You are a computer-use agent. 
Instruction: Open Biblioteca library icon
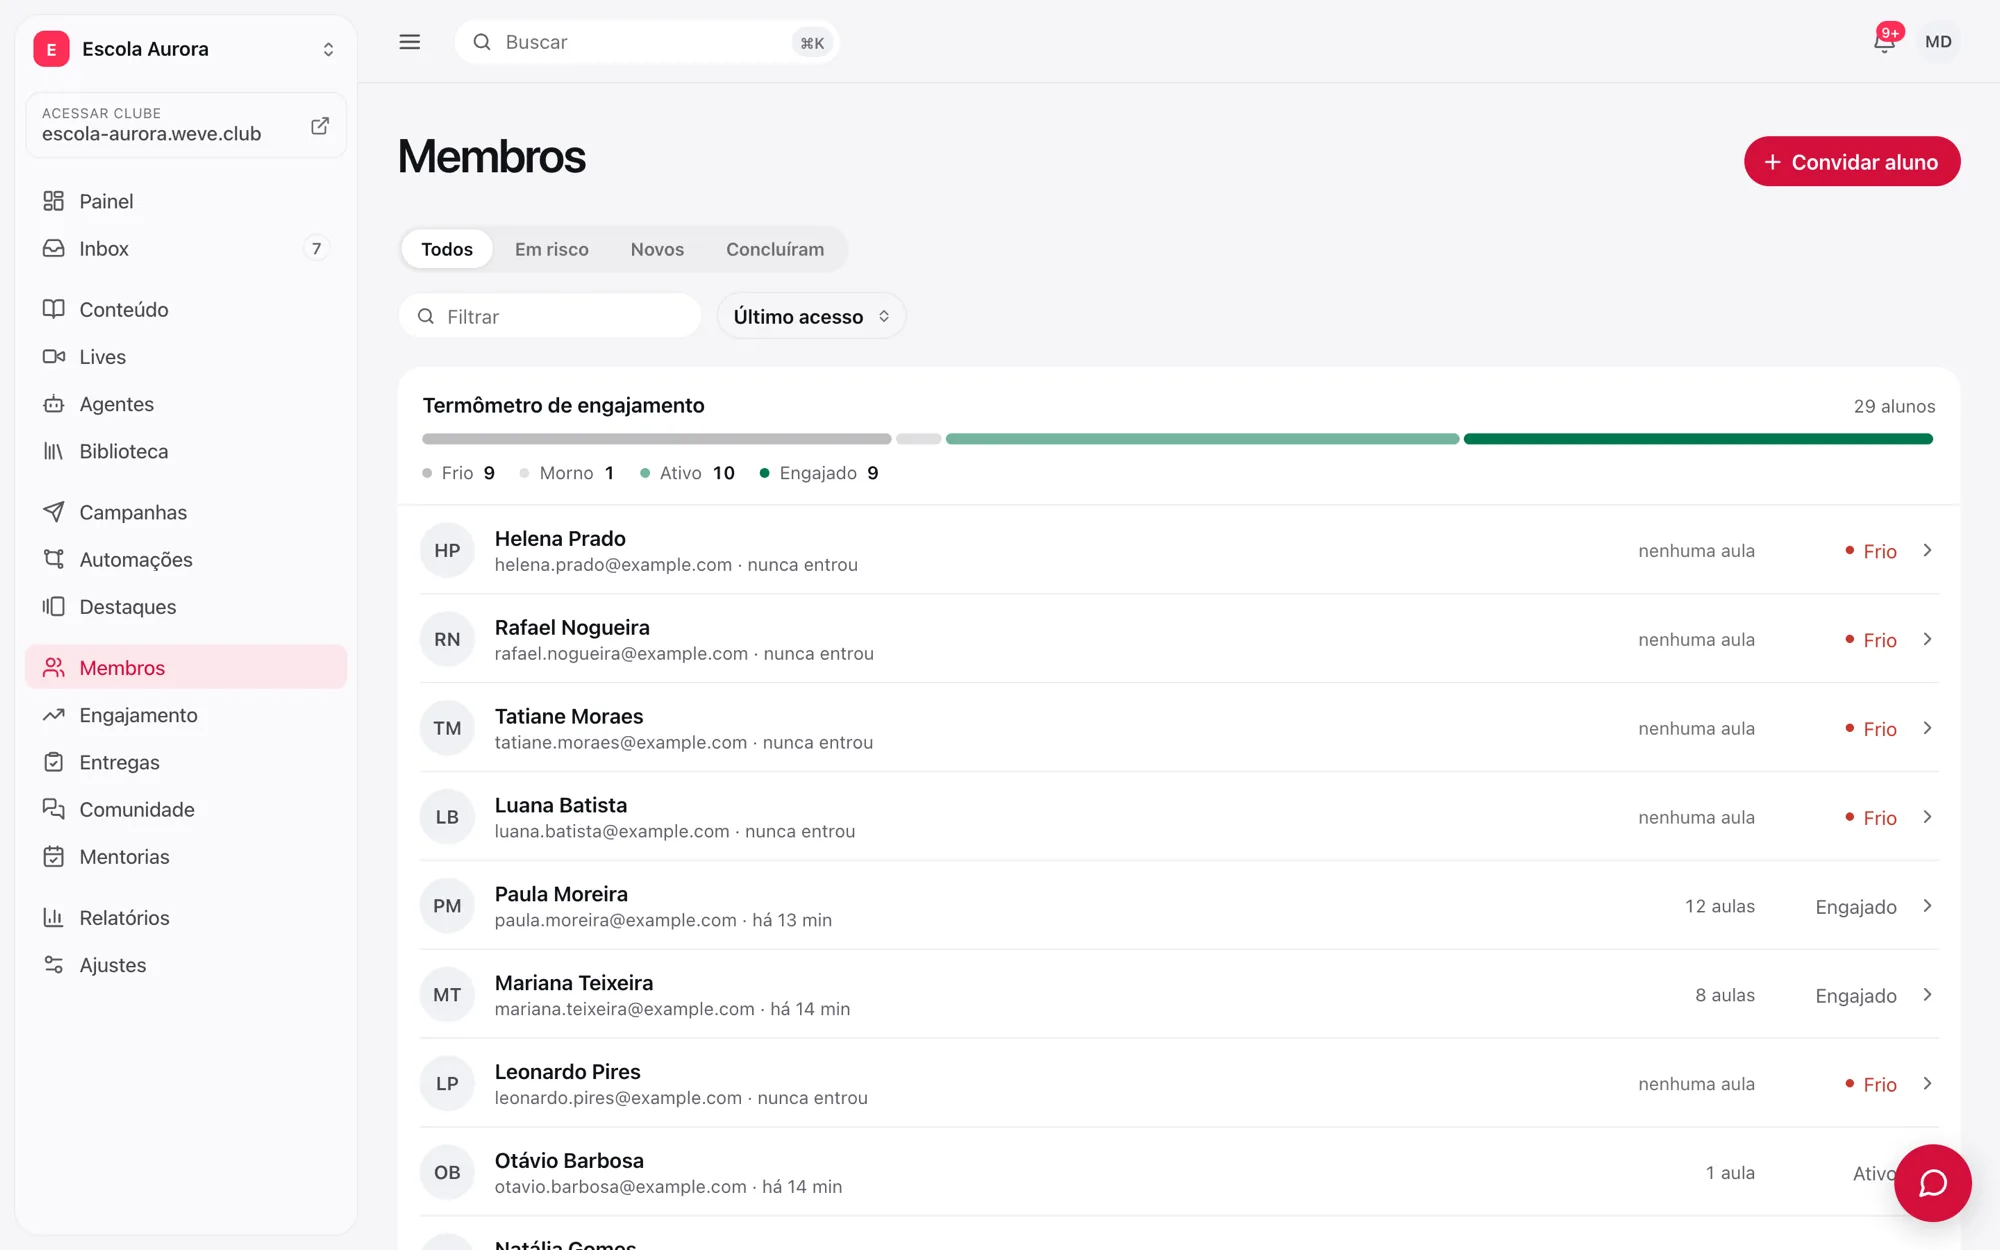click(x=54, y=451)
